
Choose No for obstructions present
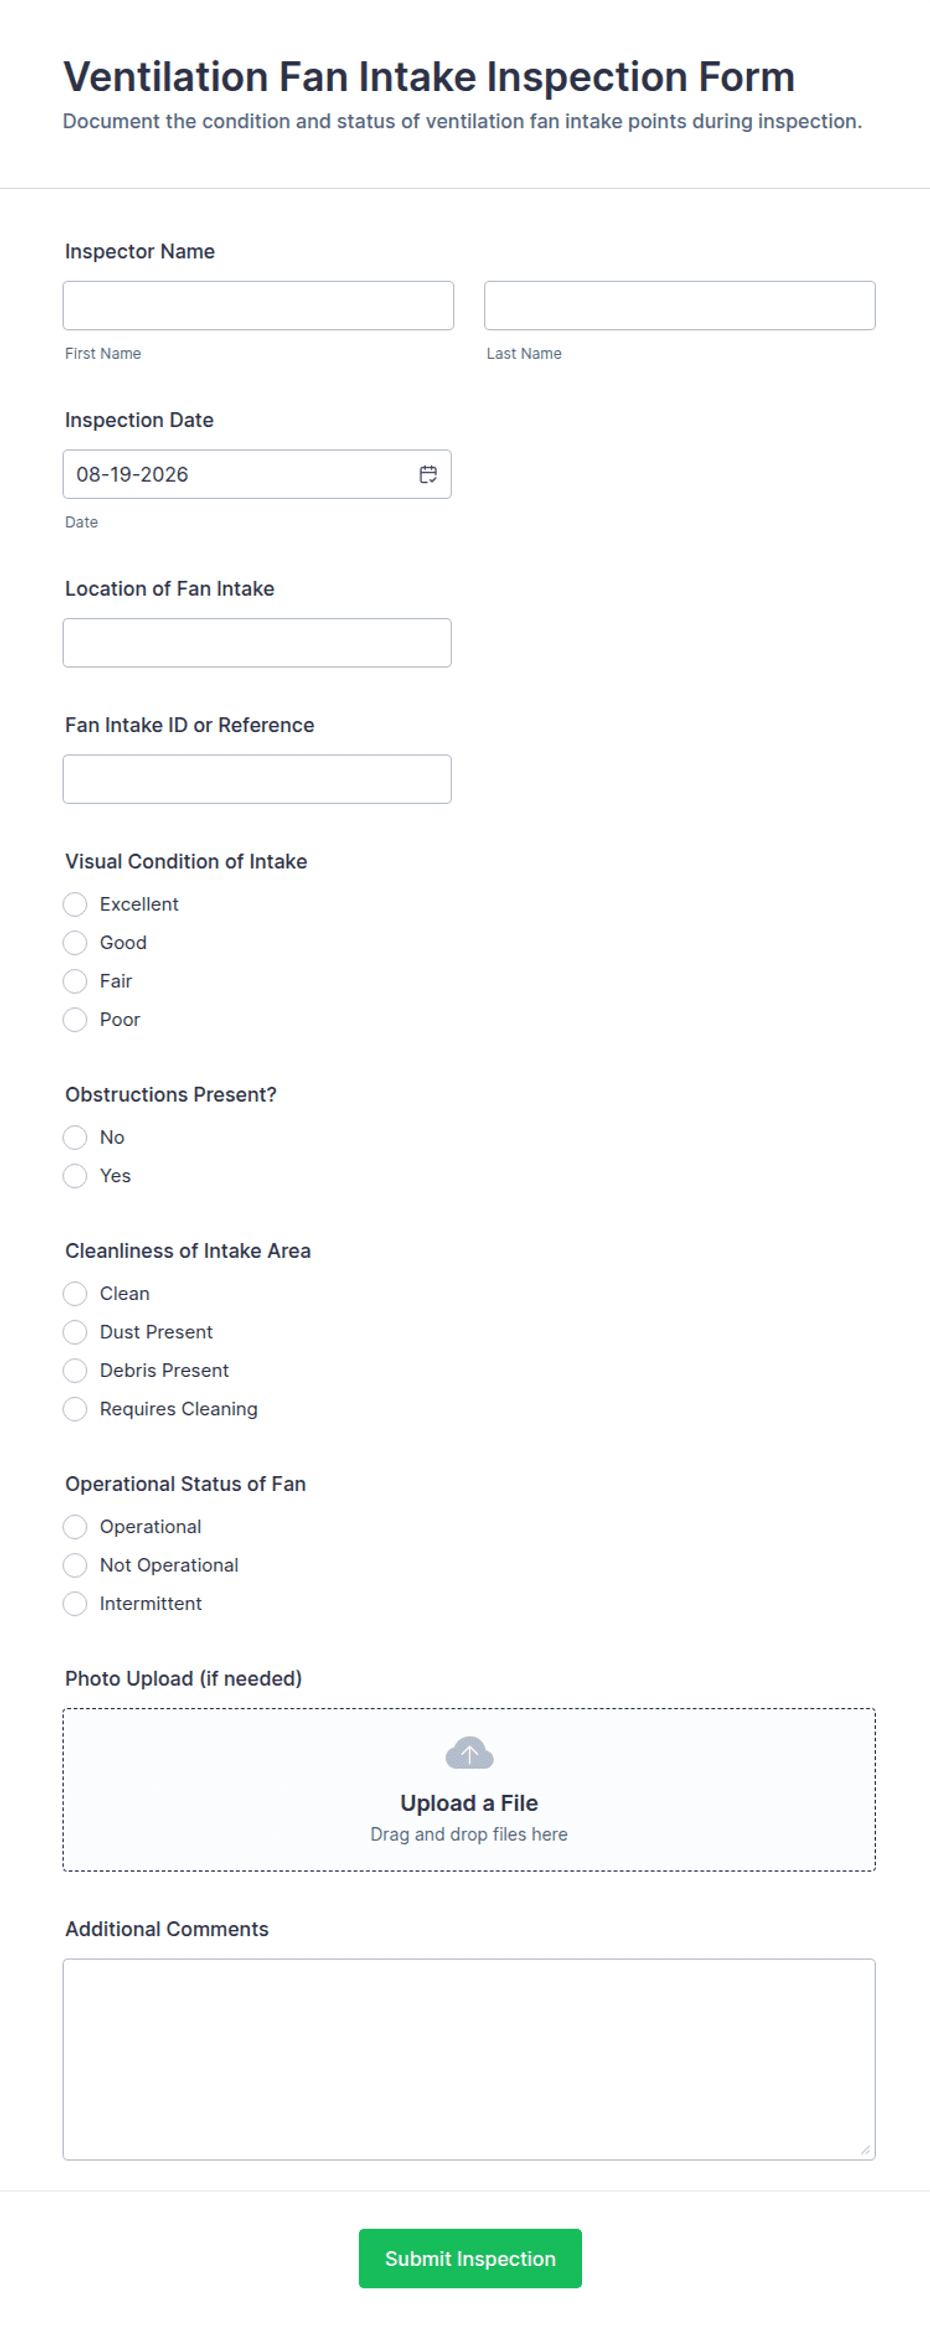[75, 1137]
